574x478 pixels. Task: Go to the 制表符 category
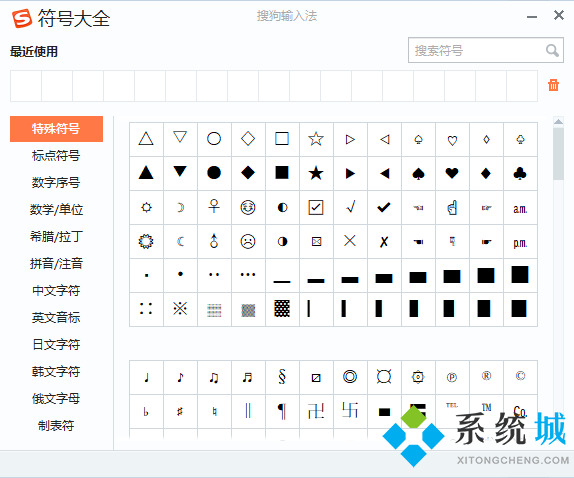pos(56,425)
